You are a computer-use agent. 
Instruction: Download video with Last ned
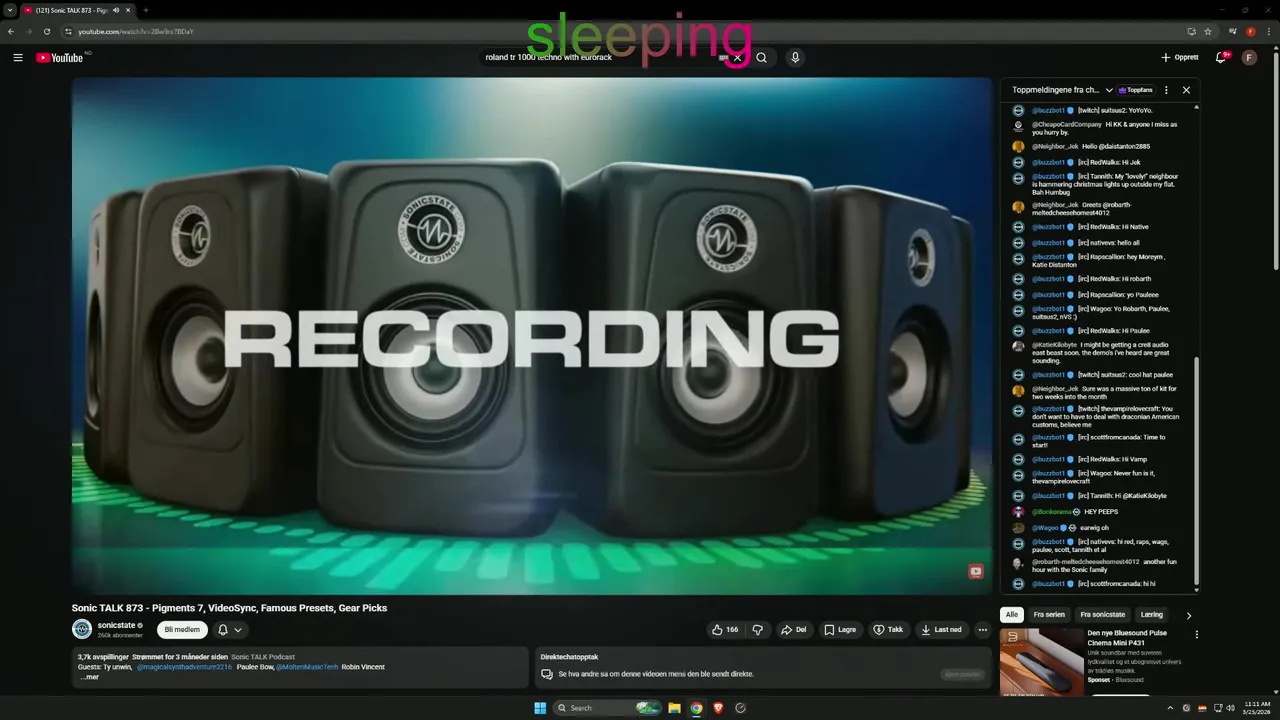(x=942, y=630)
